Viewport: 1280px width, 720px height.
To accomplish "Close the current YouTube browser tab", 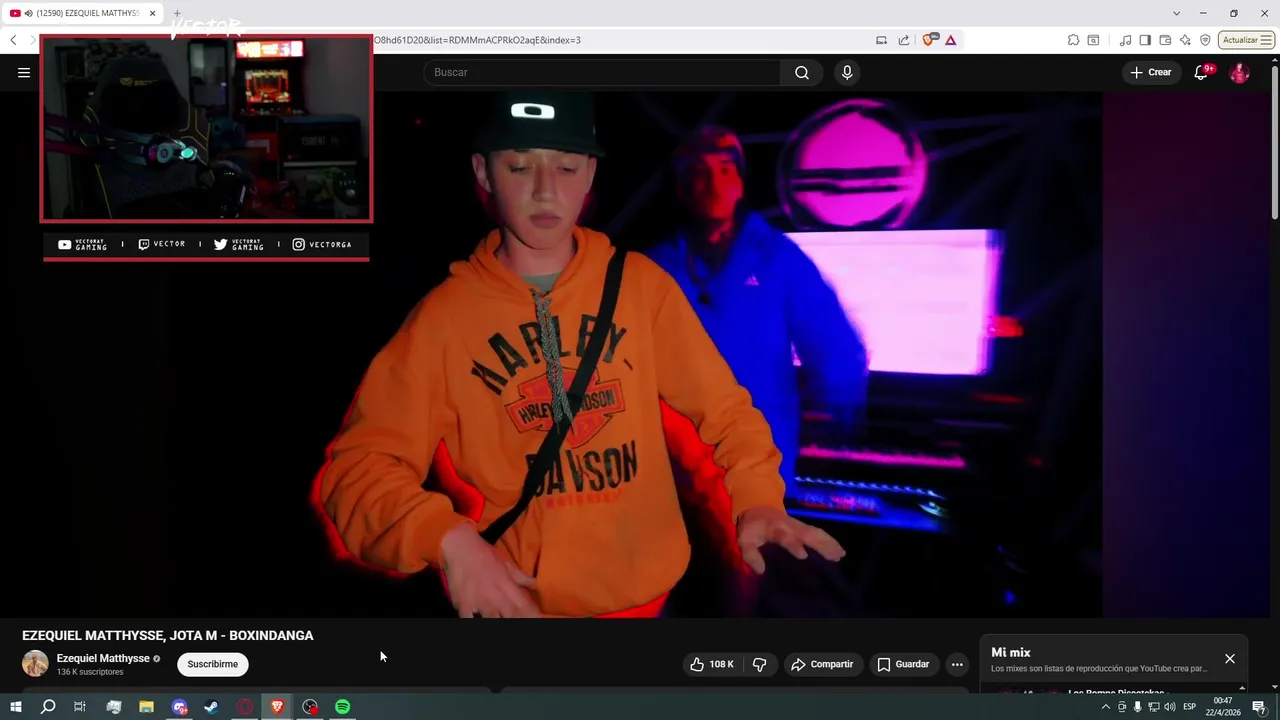I will pyautogui.click(x=153, y=13).
